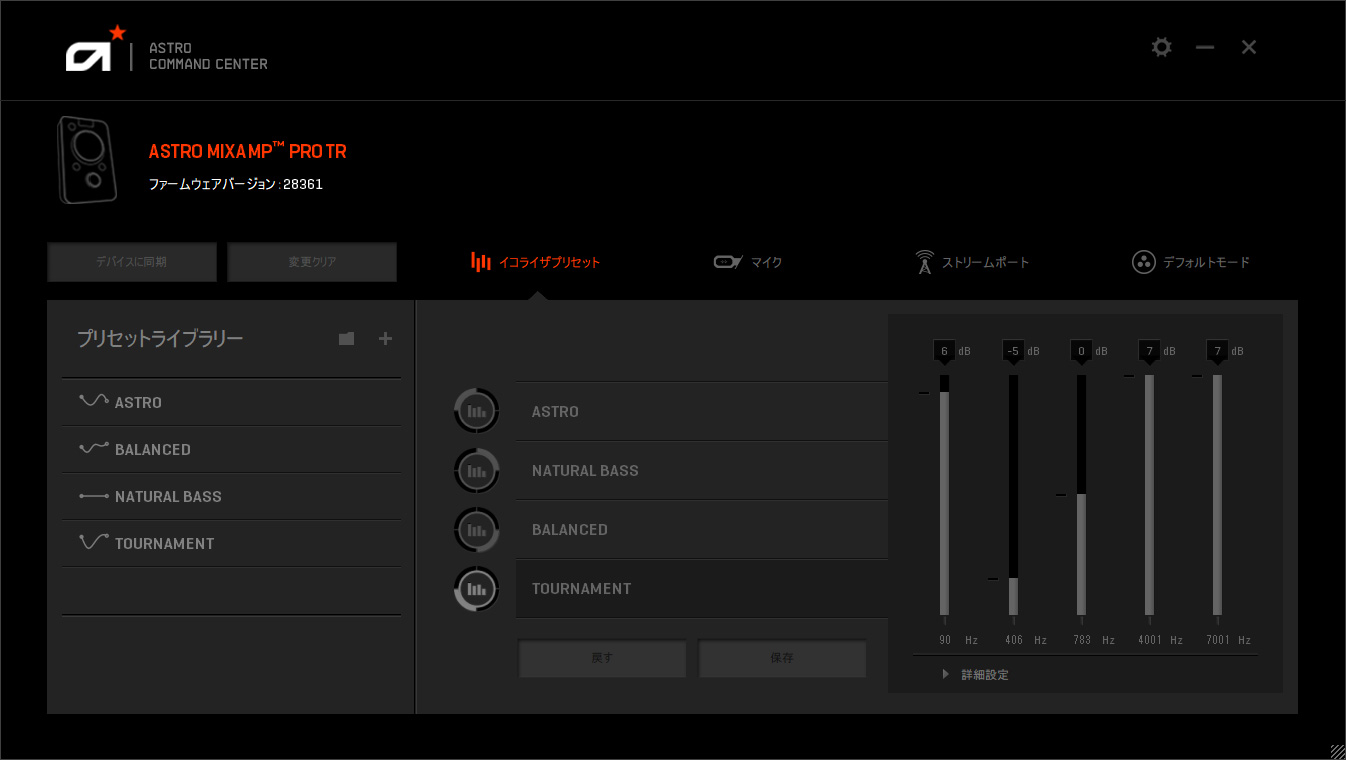Screen dimensions: 1346x760
Task: Open the マイク tab
Action: (x=748, y=262)
